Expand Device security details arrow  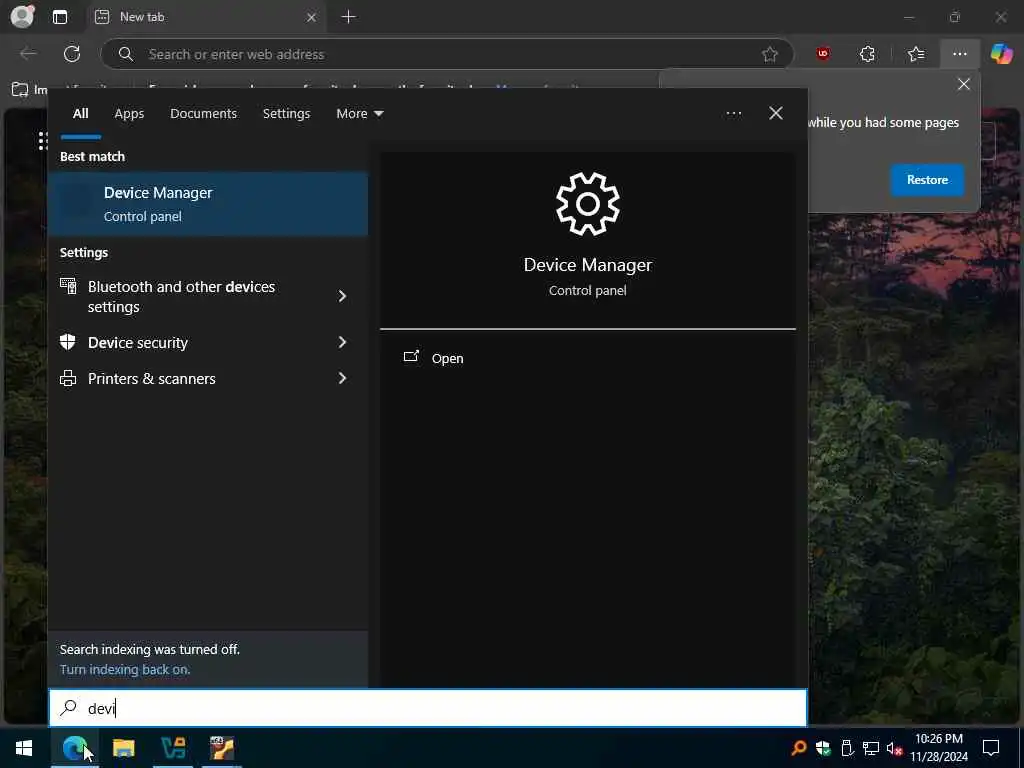342,342
